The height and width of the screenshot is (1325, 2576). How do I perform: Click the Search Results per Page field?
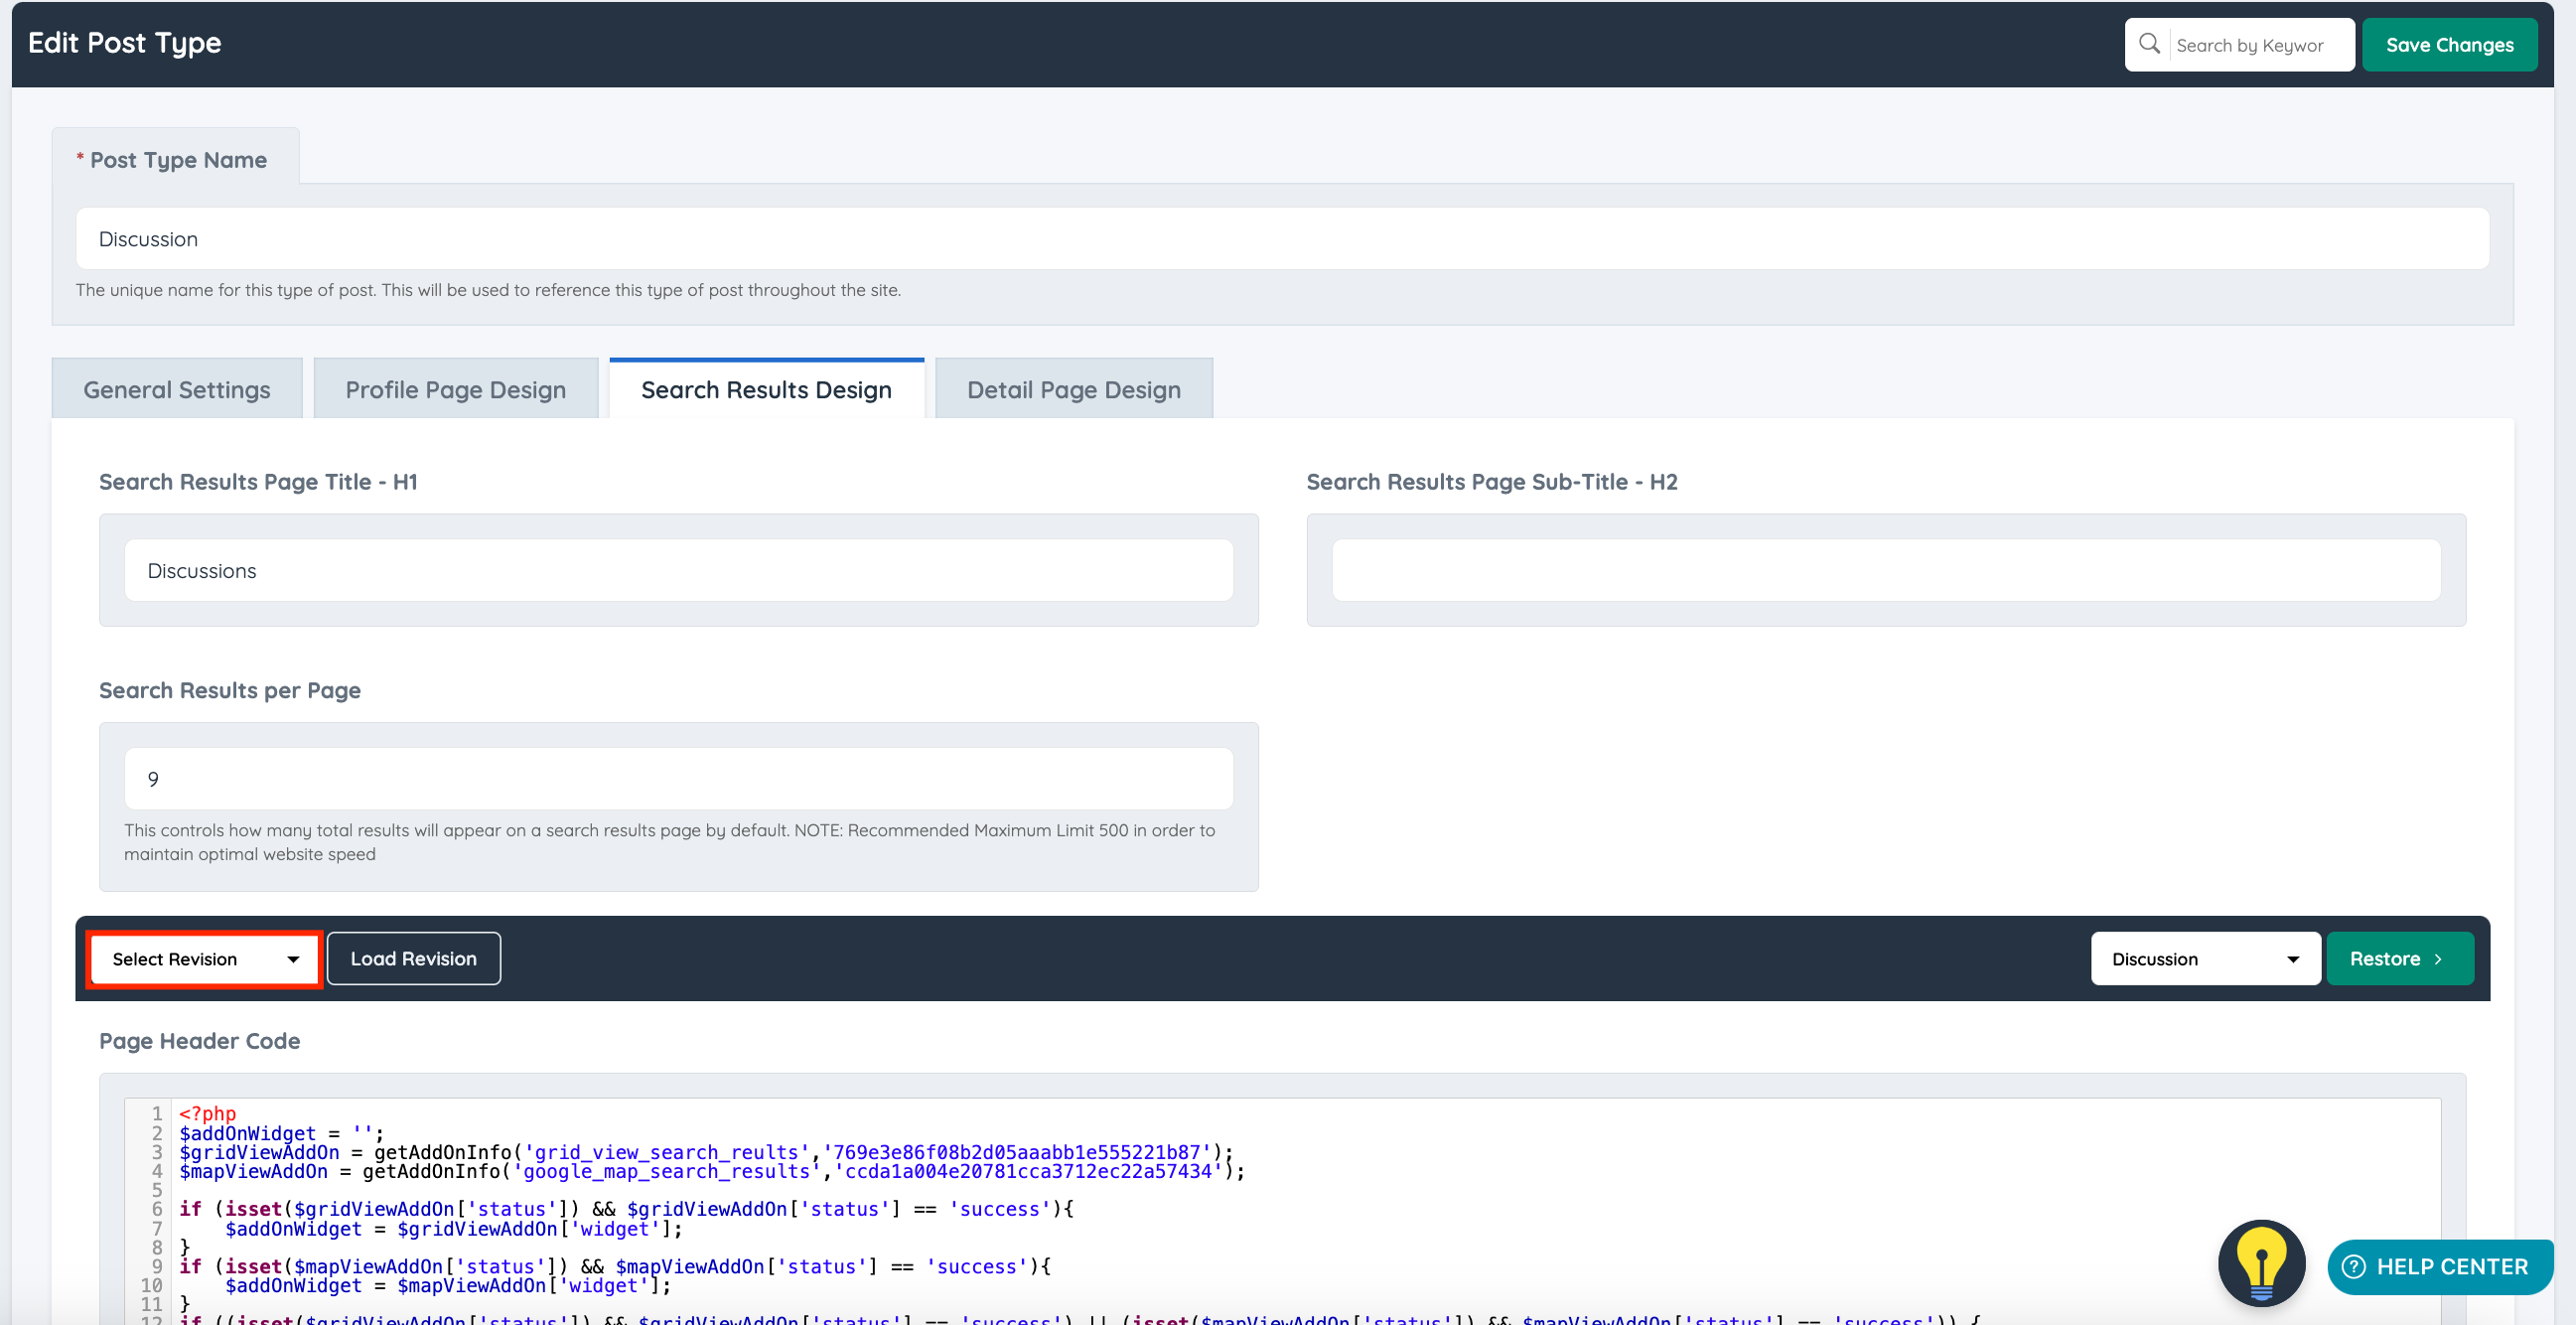click(x=678, y=779)
